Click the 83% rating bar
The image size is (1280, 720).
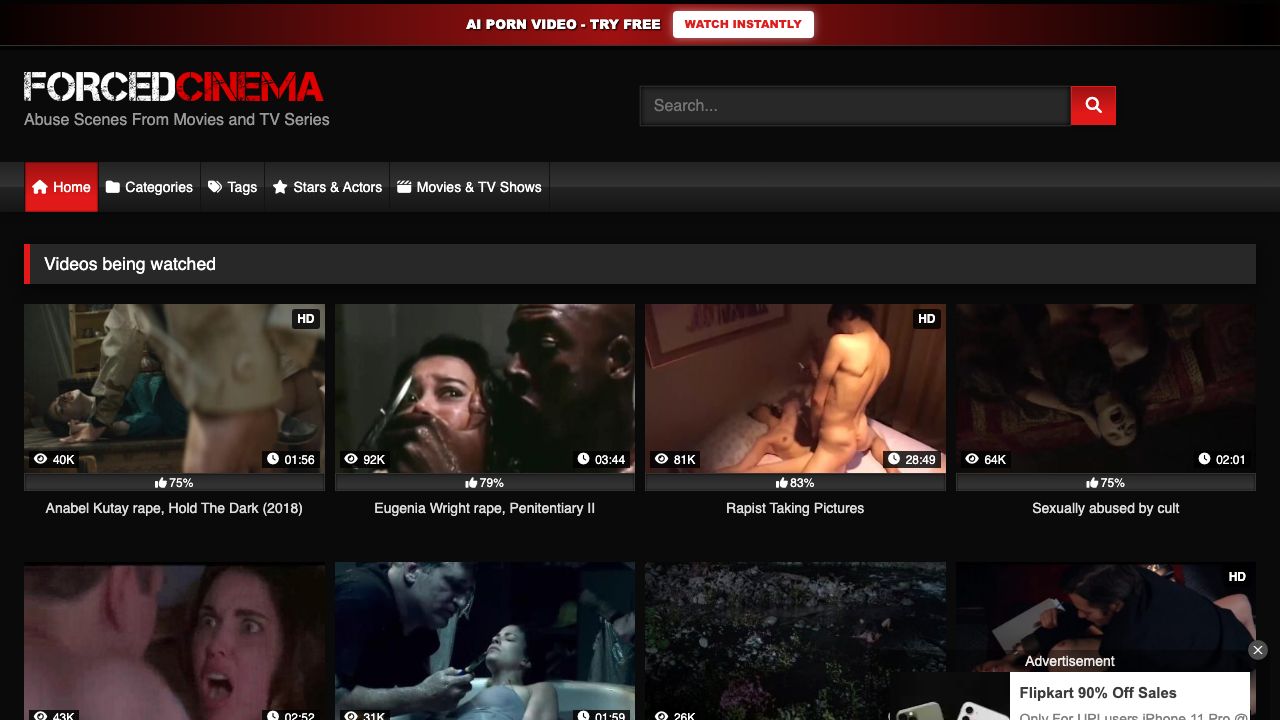point(795,482)
